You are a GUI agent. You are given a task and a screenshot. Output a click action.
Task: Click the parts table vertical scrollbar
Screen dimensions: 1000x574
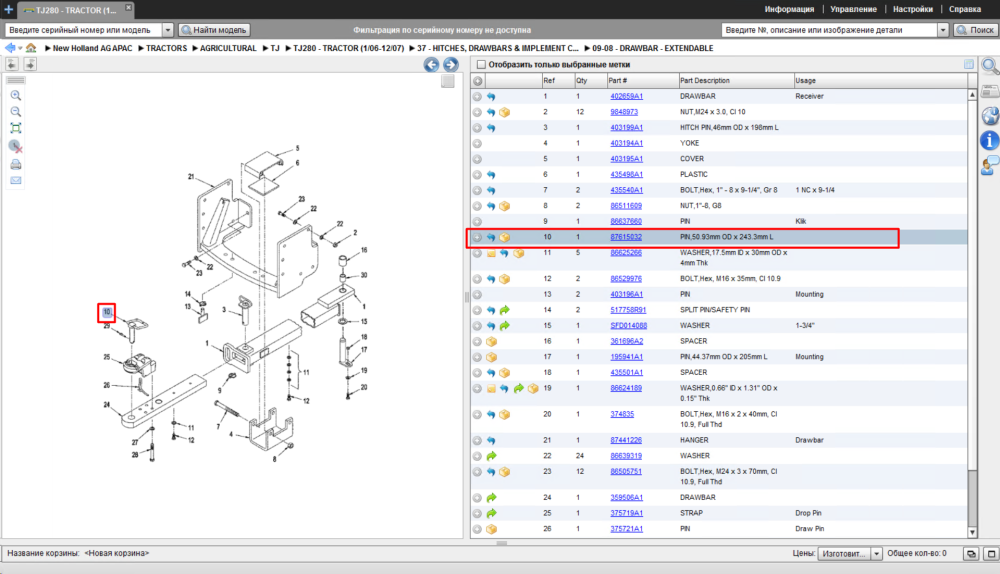click(972, 313)
